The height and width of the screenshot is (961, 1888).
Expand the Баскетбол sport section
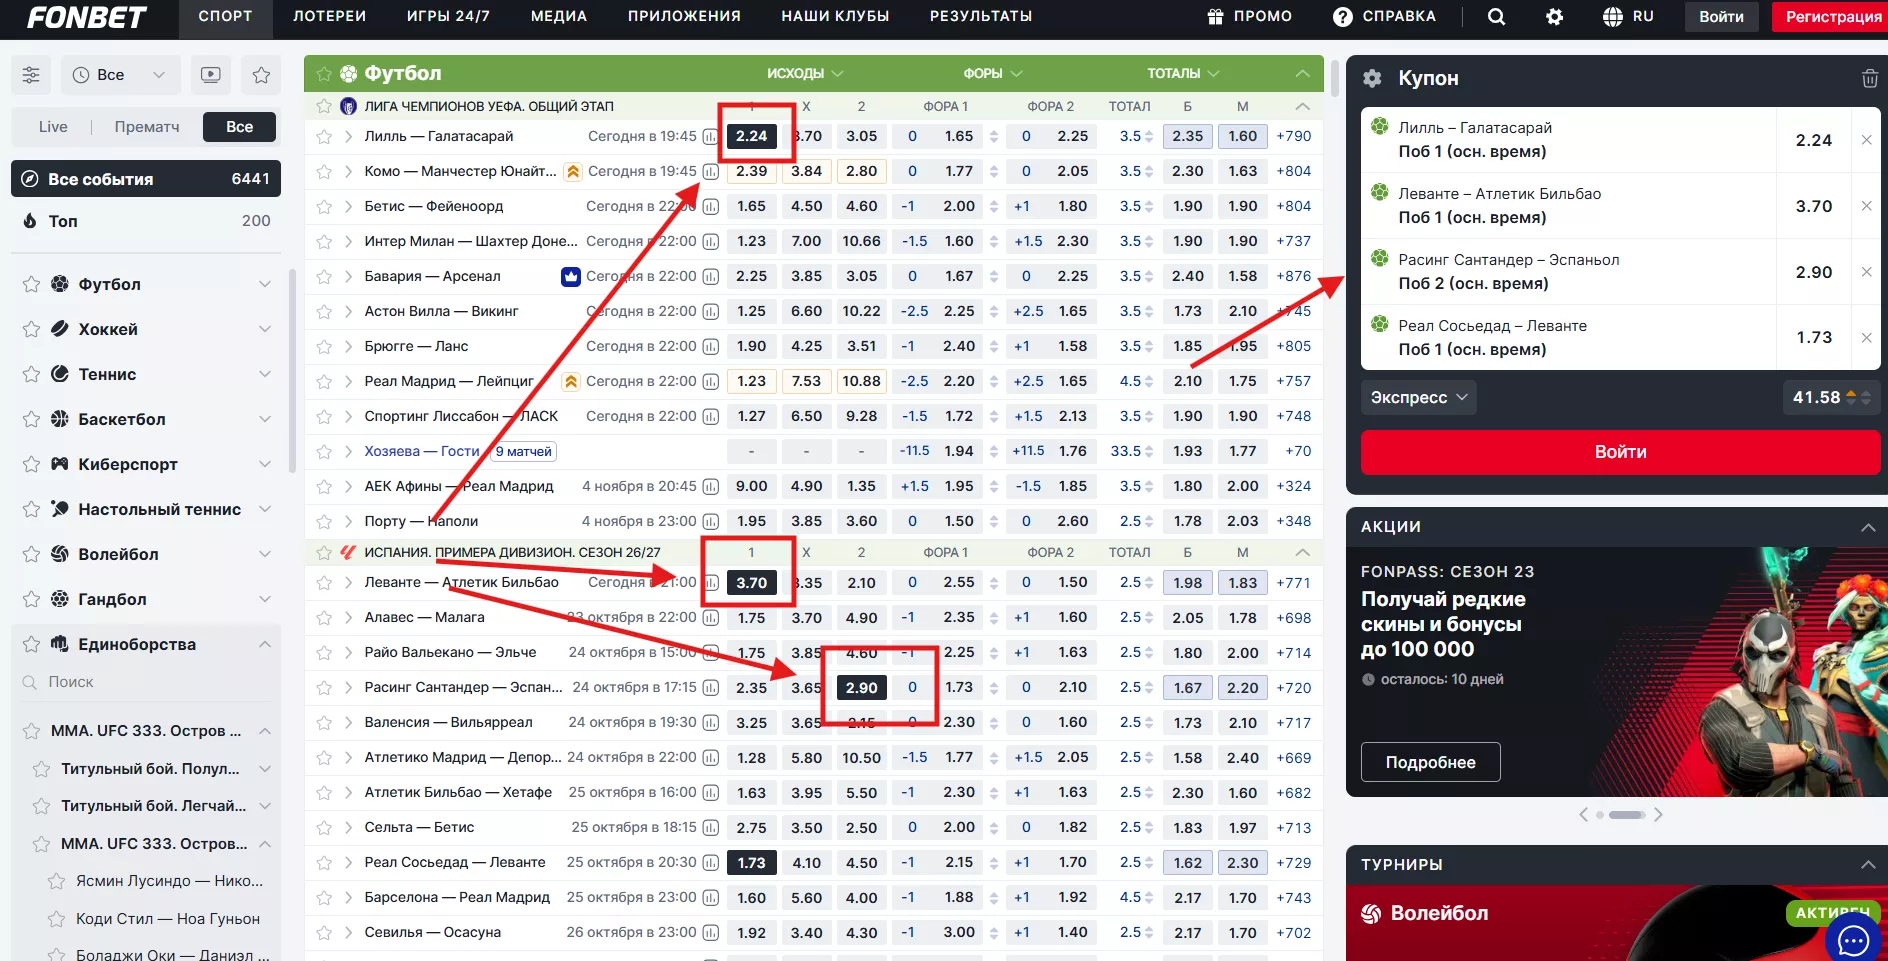tap(265, 420)
